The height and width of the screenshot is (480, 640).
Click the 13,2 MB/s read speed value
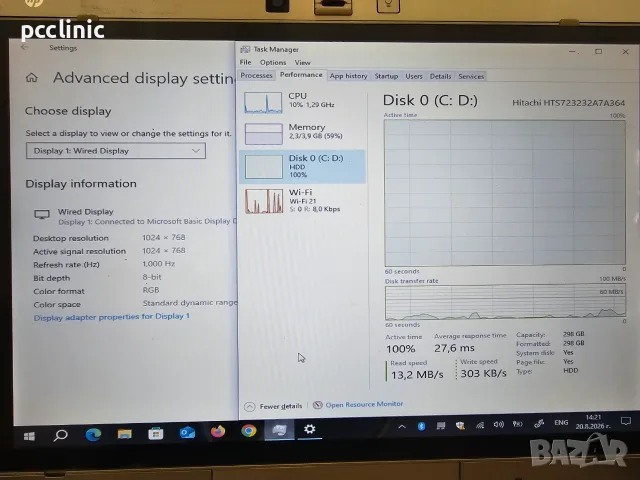tap(417, 374)
